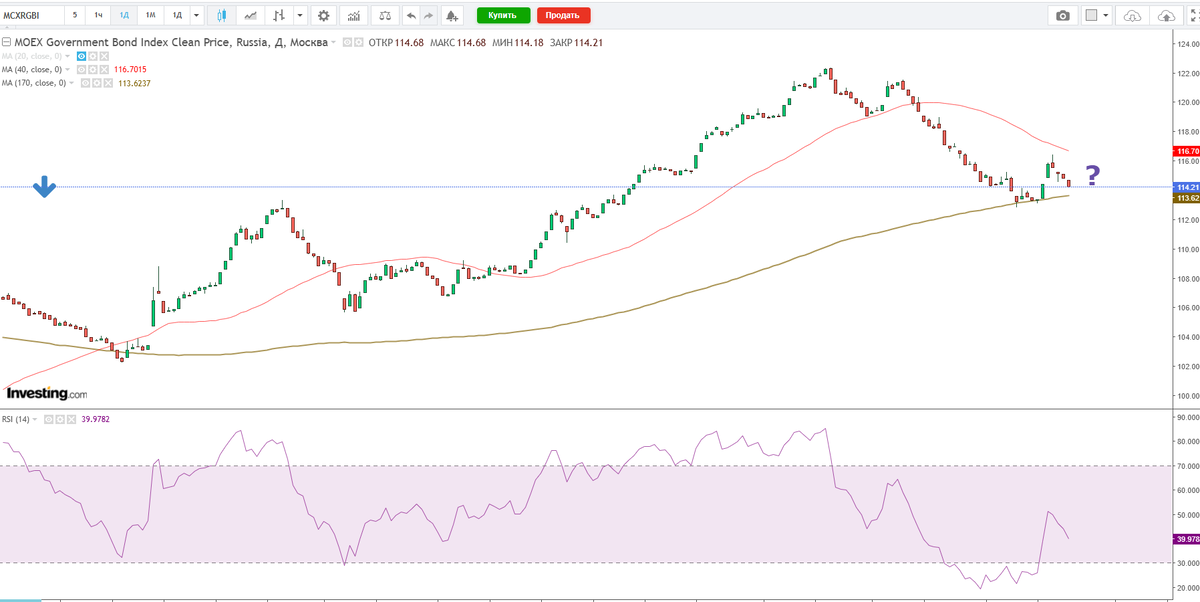Open the indicators icon in toolbar
The width and height of the screenshot is (1200, 602).
click(353, 15)
